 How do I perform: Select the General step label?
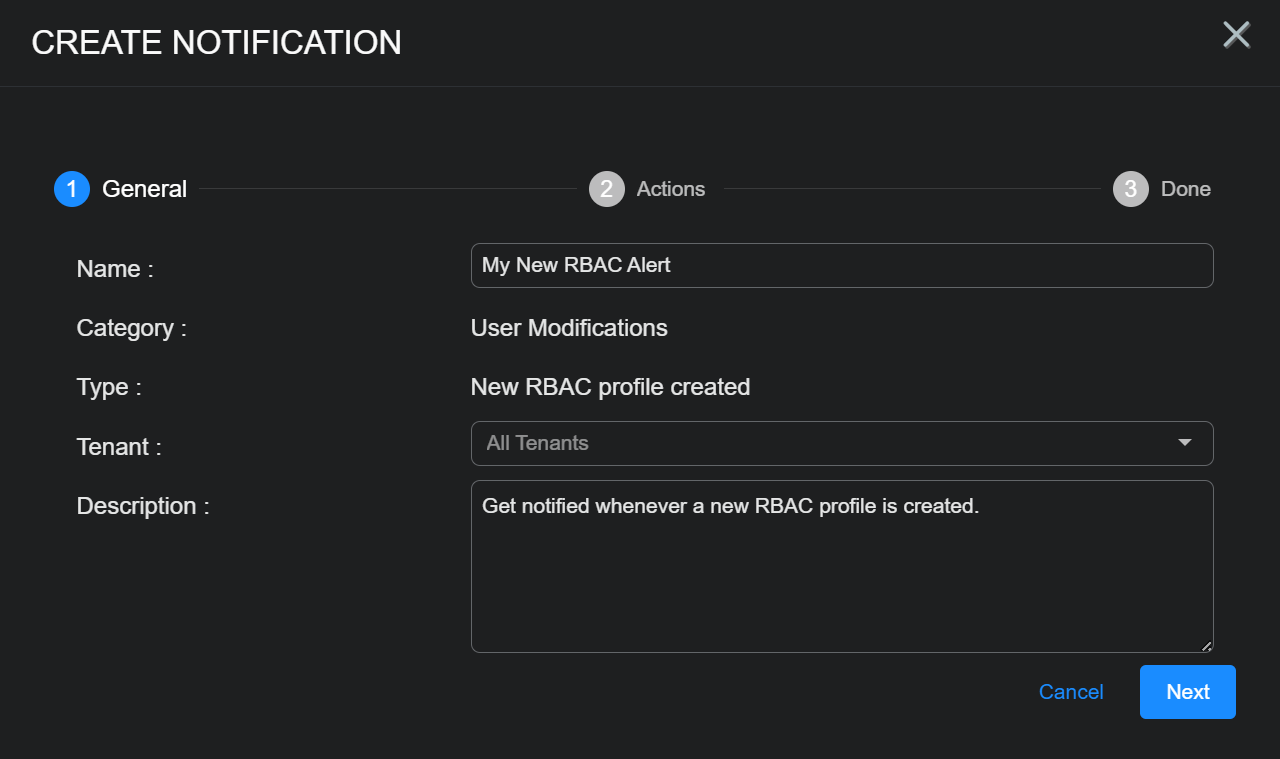click(x=144, y=189)
